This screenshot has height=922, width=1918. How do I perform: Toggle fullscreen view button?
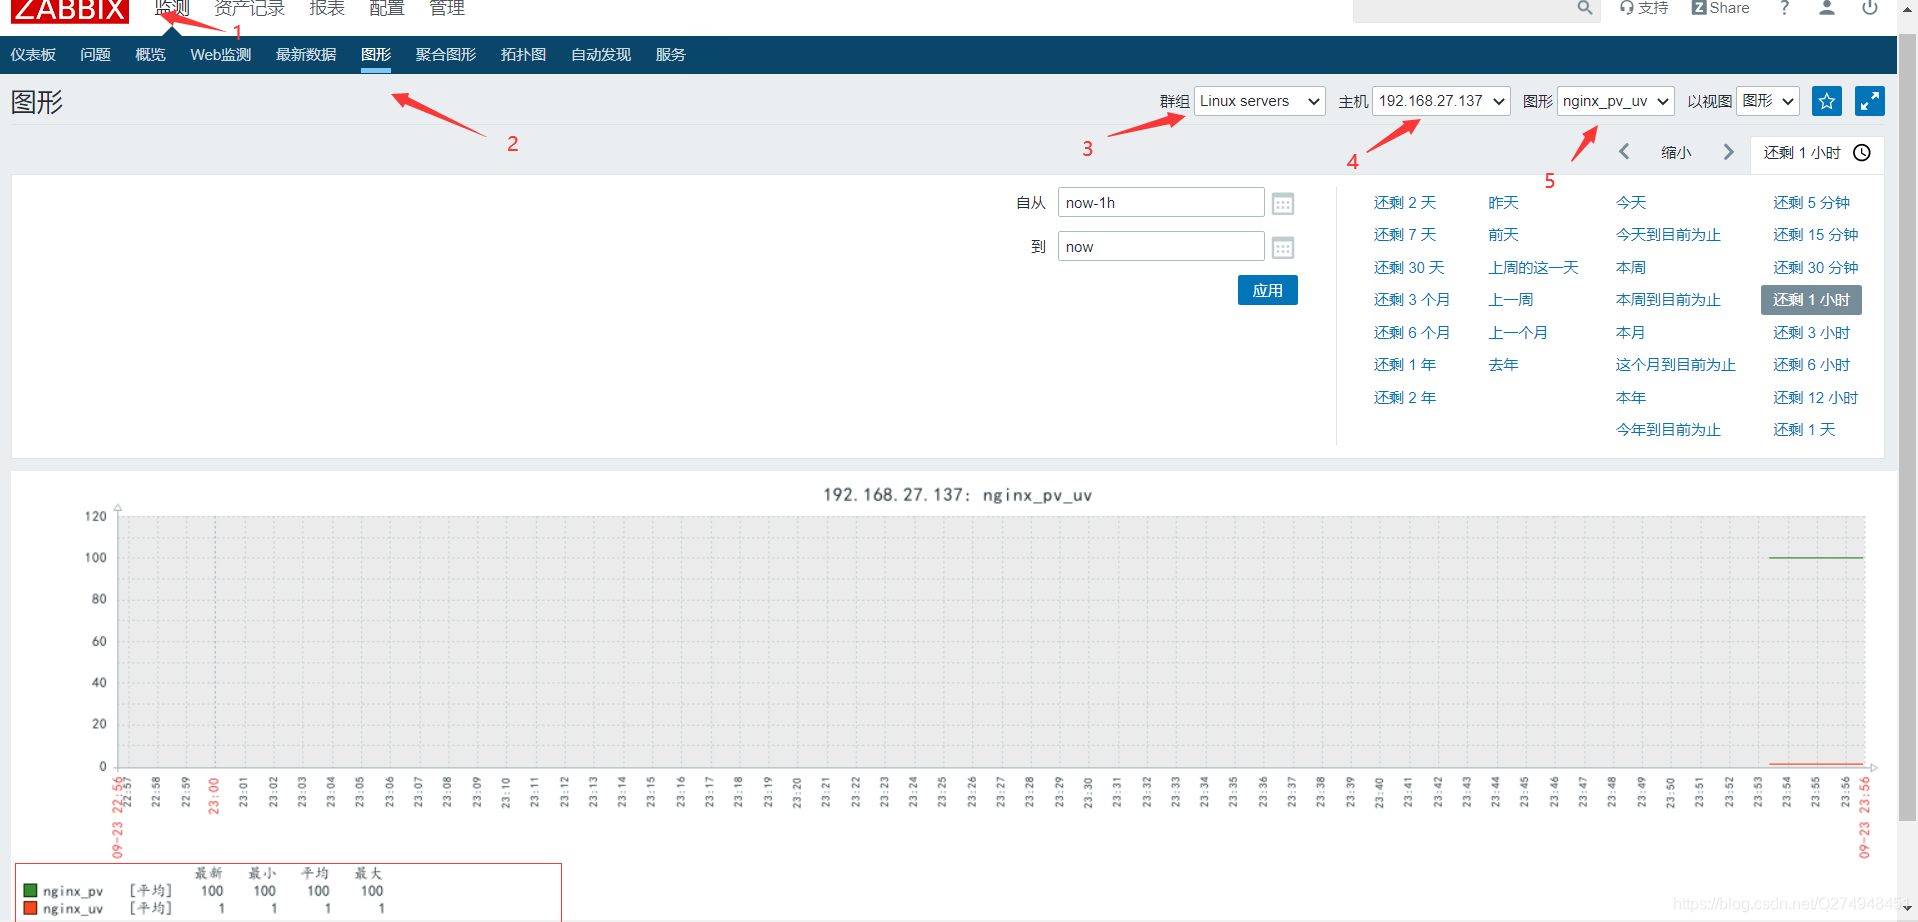coord(1869,101)
